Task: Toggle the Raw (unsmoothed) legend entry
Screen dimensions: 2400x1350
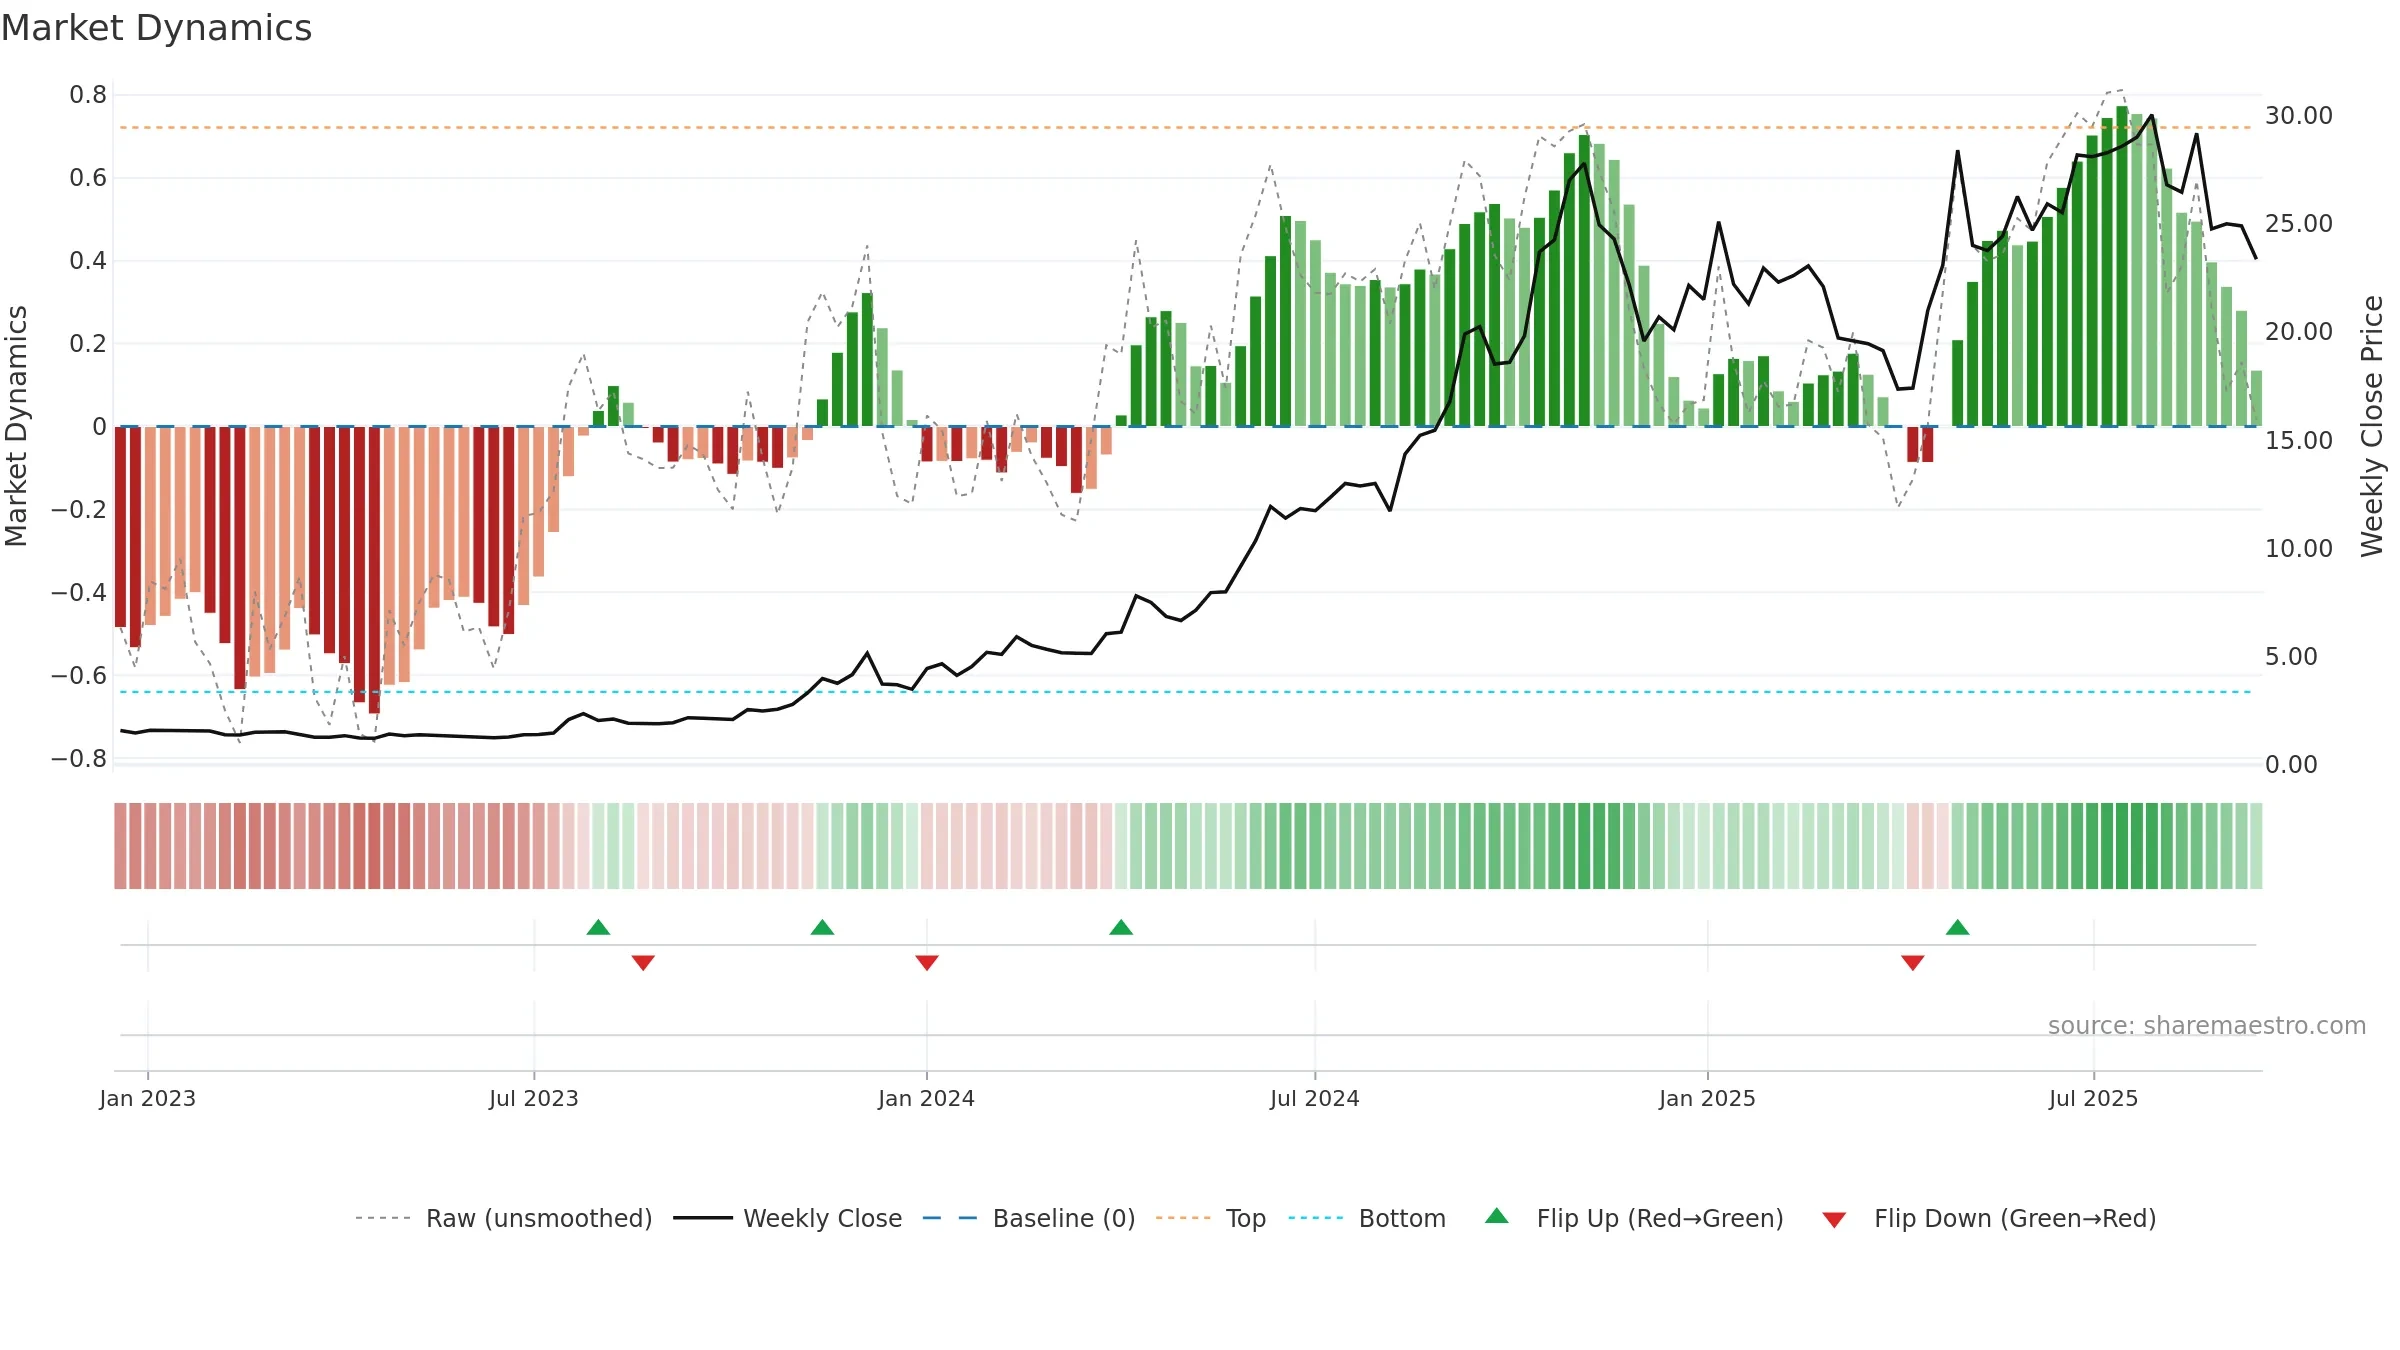Action: coord(504,1218)
